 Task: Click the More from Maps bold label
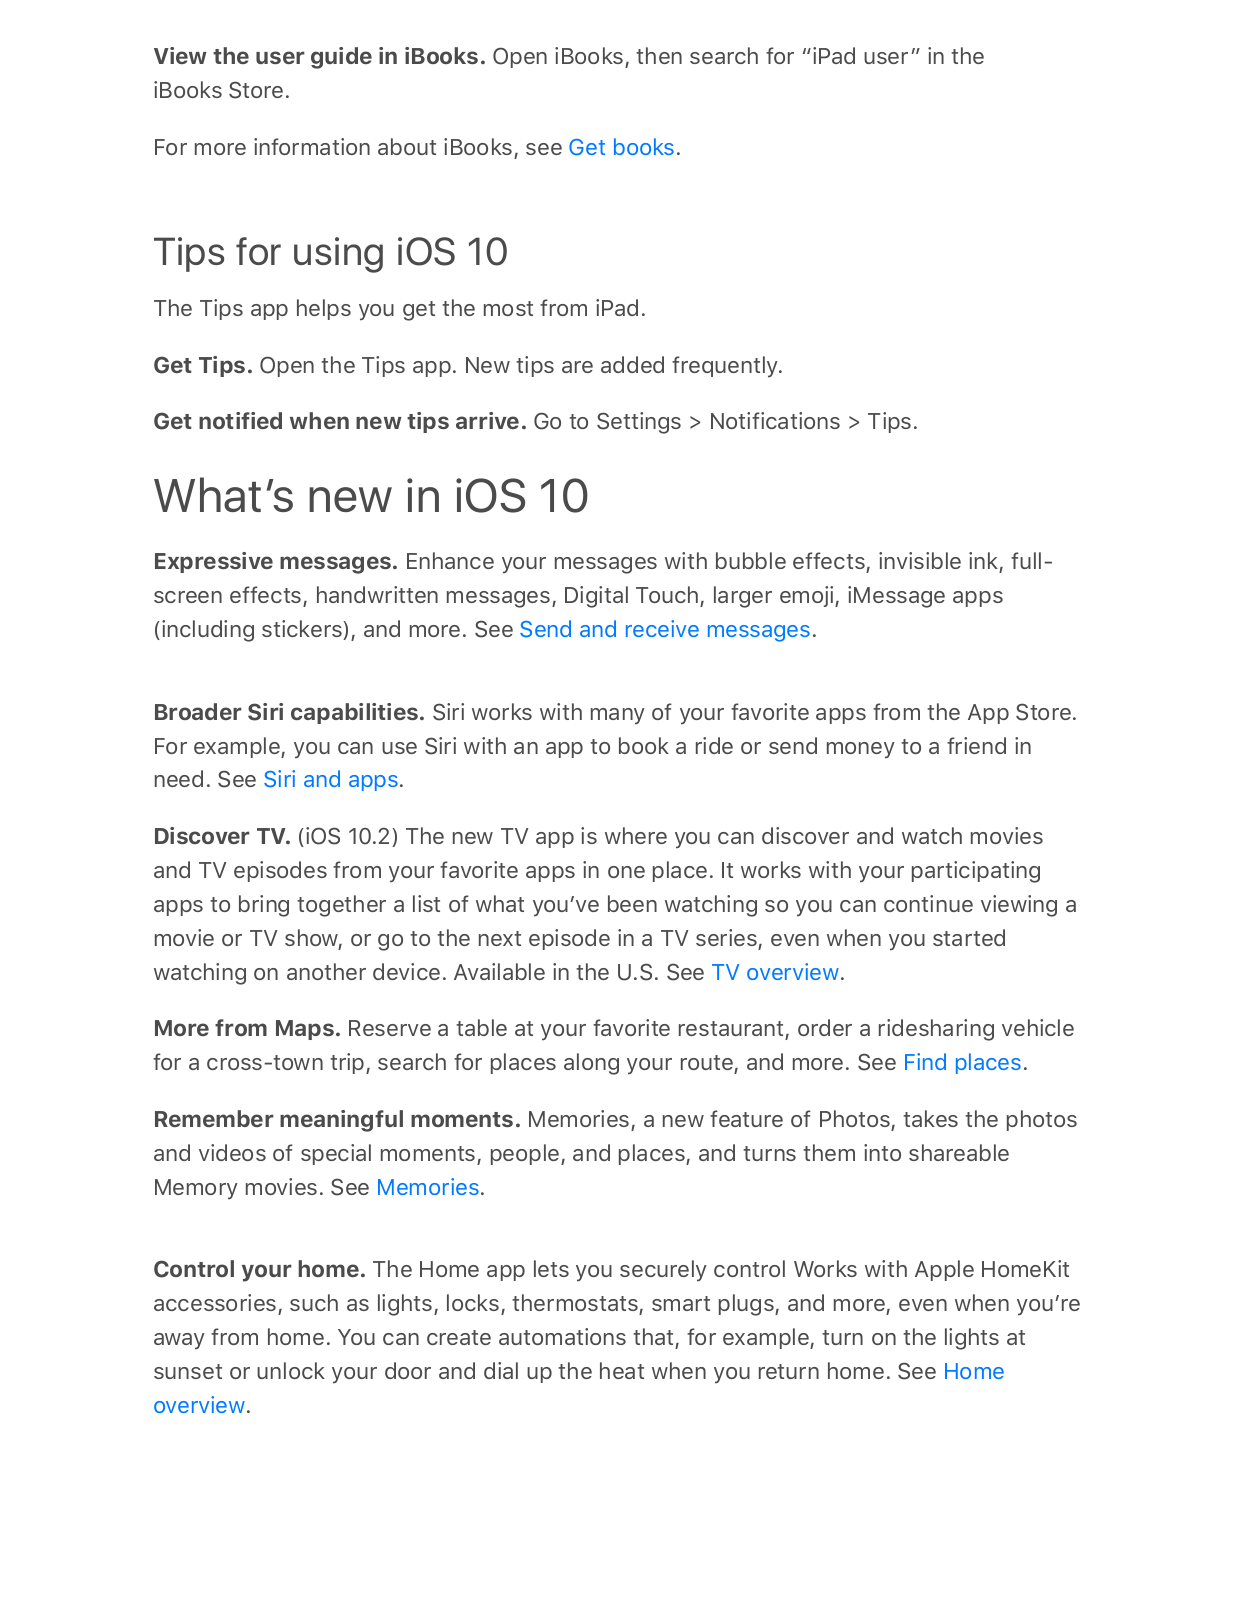[x=247, y=1029]
